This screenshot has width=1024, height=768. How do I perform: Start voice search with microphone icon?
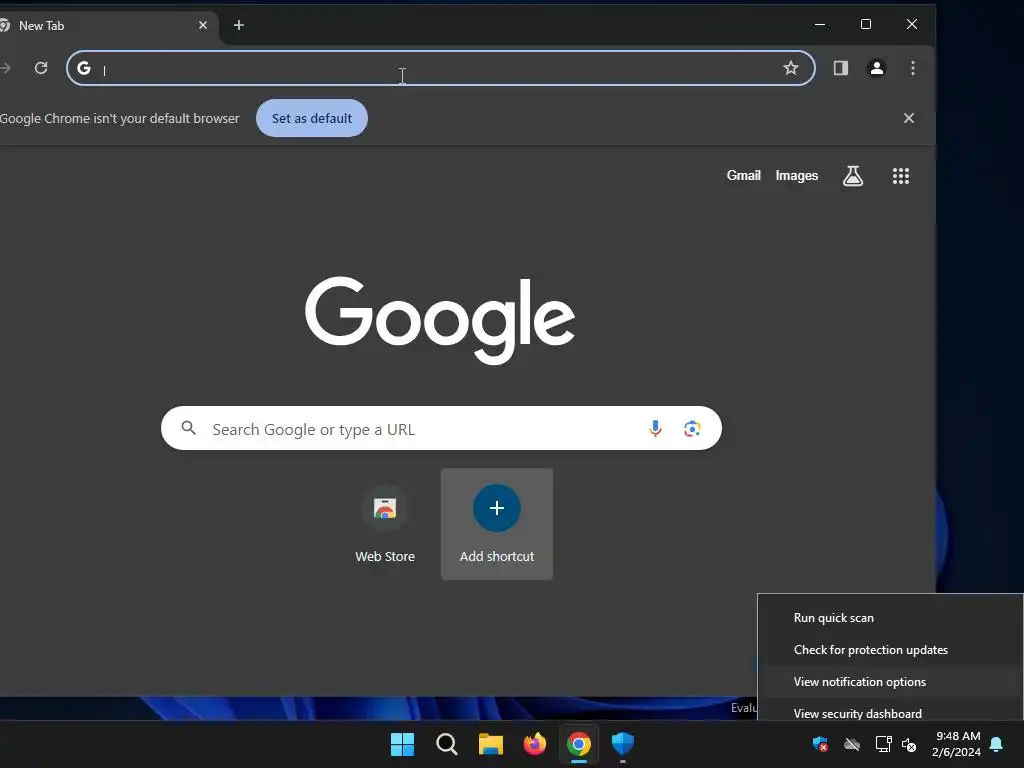pyautogui.click(x=655, y=428)
